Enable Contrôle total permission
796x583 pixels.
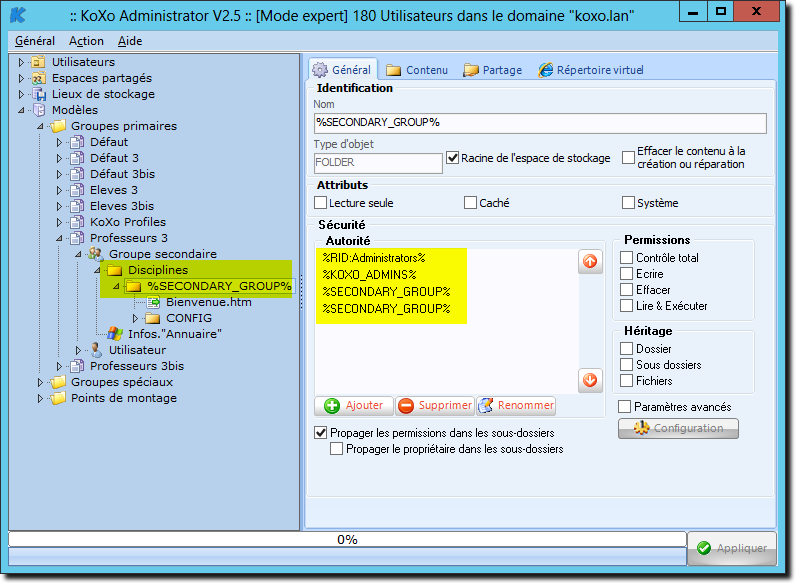(x=626, y=258)
